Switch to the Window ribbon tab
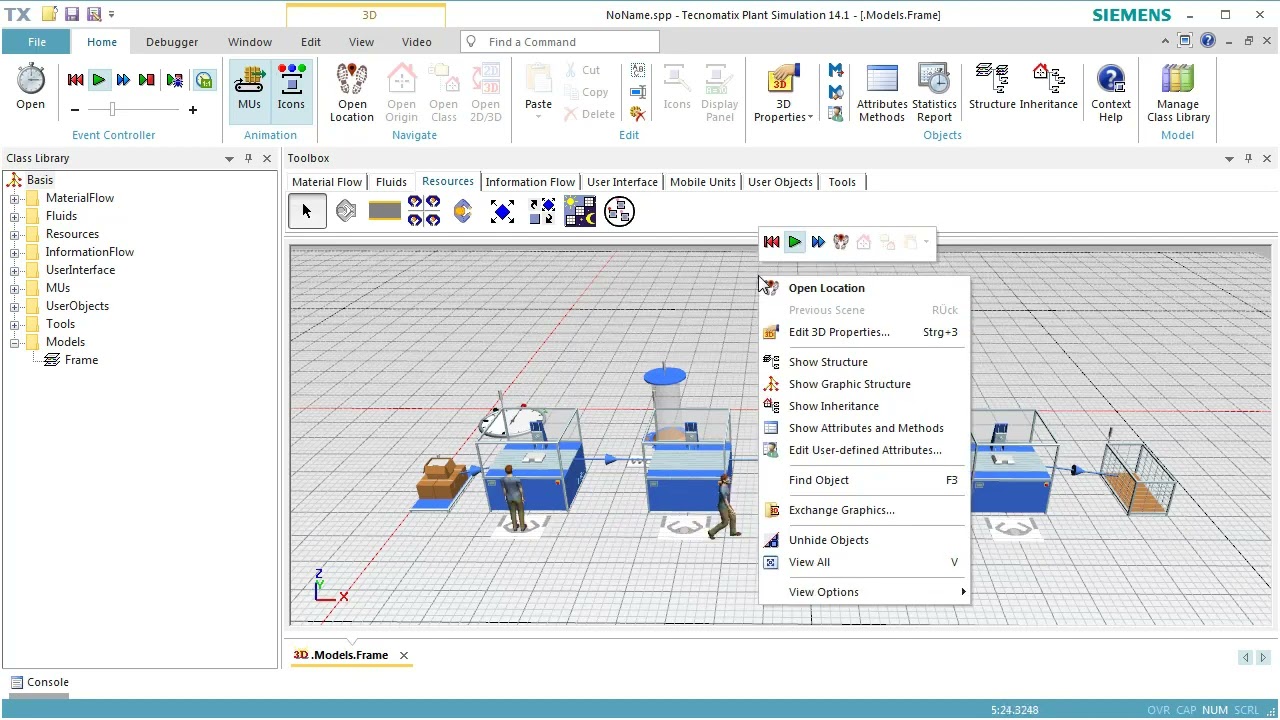Screen dimensions: 1280x720 click(x=250, y=42)
